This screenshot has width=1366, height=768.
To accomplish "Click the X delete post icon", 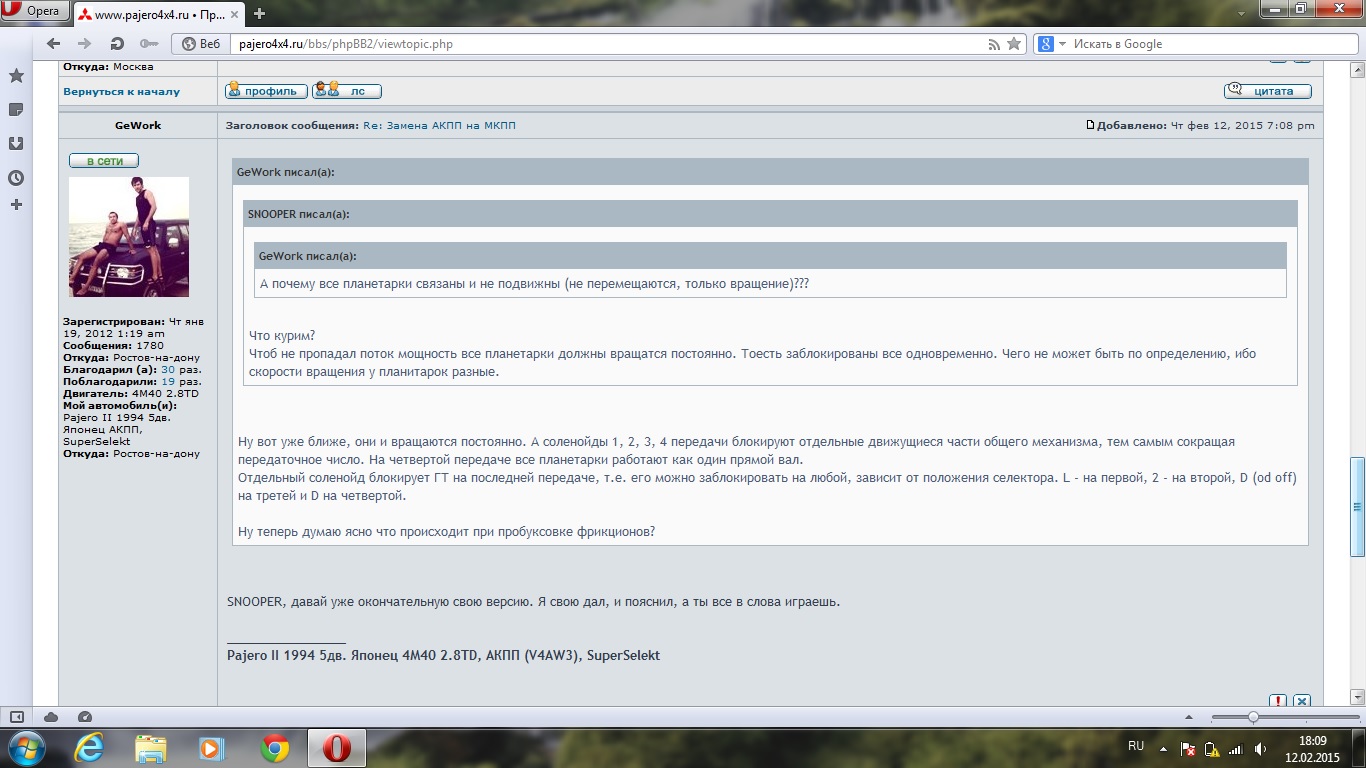I will pos(1302,701).
